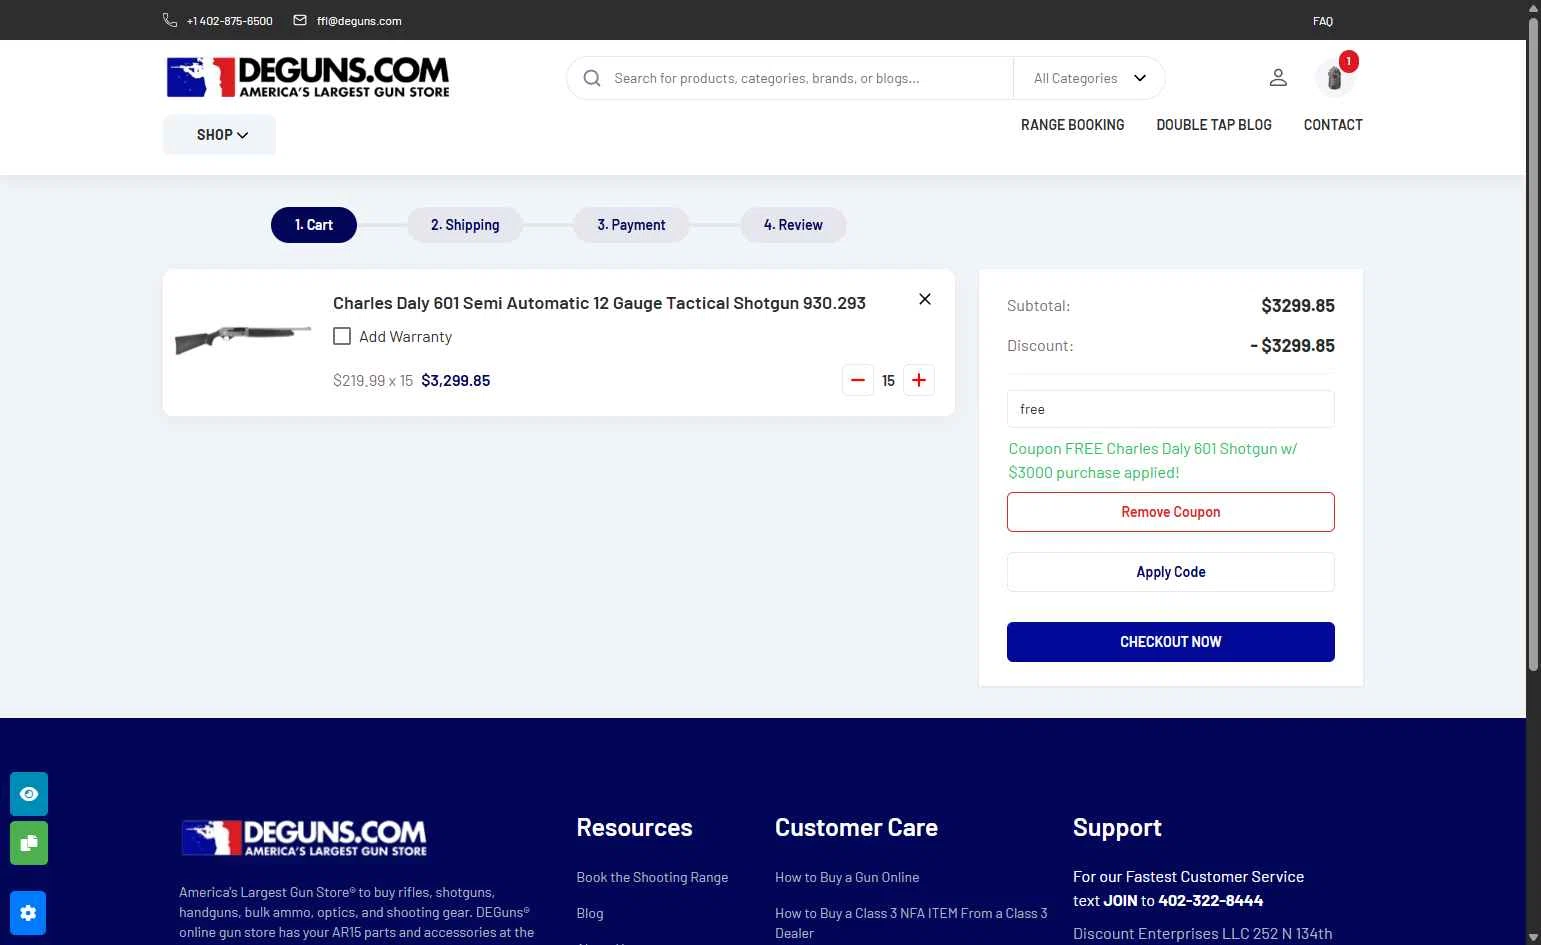This screenshot has height=945, width=1541.
Task: Focus the product search input field
Action: (810, 78)
